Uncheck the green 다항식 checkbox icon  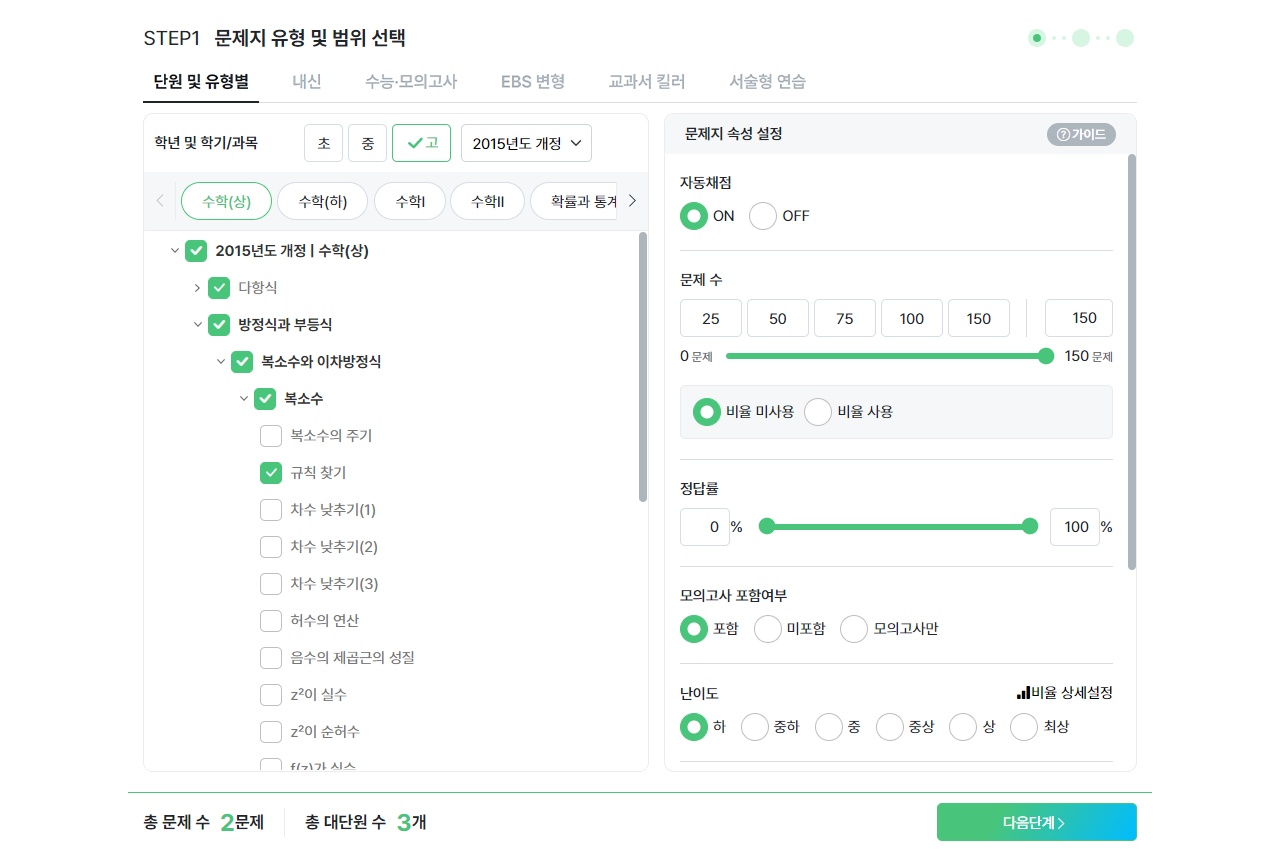(219, 288)
